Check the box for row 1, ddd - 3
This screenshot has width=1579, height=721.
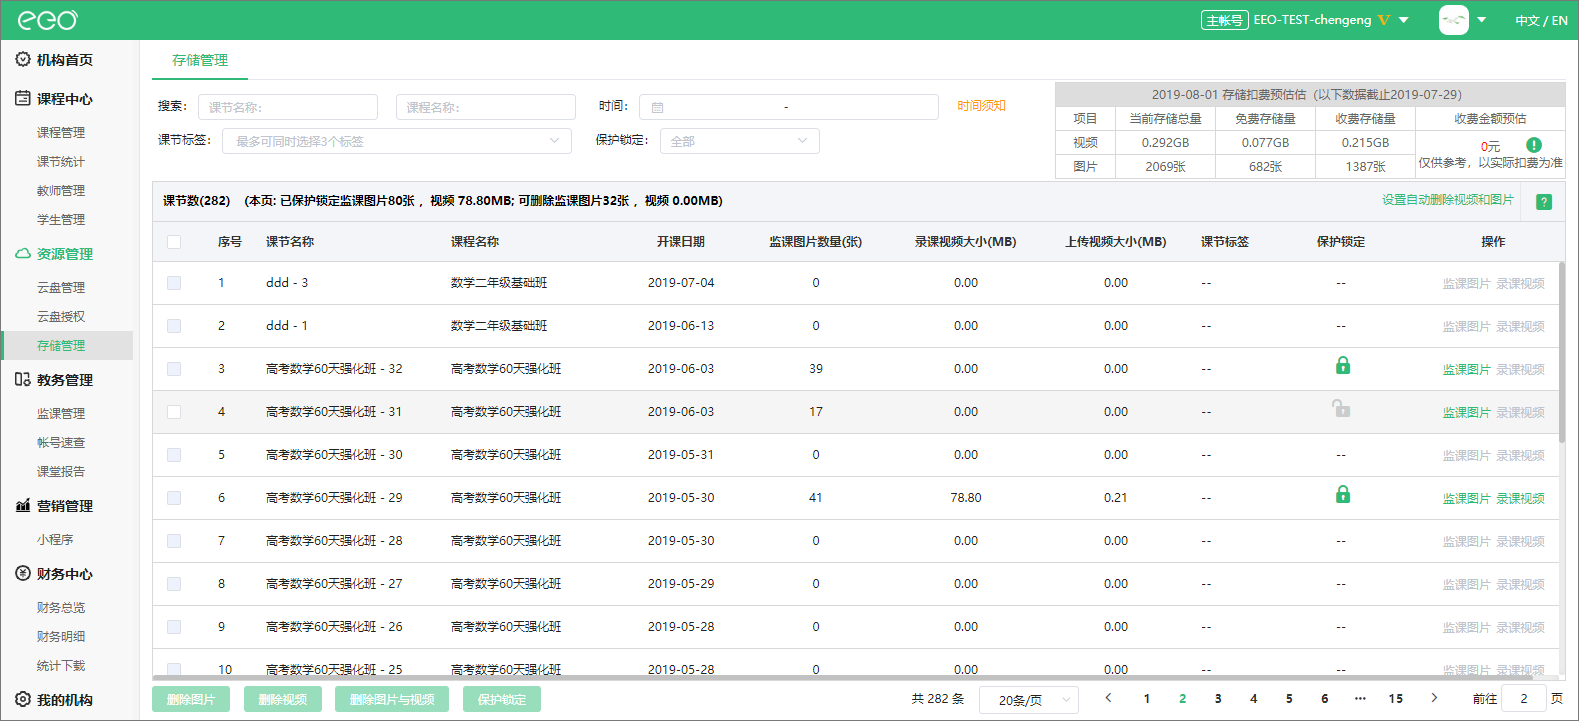(x=174, y=283)
